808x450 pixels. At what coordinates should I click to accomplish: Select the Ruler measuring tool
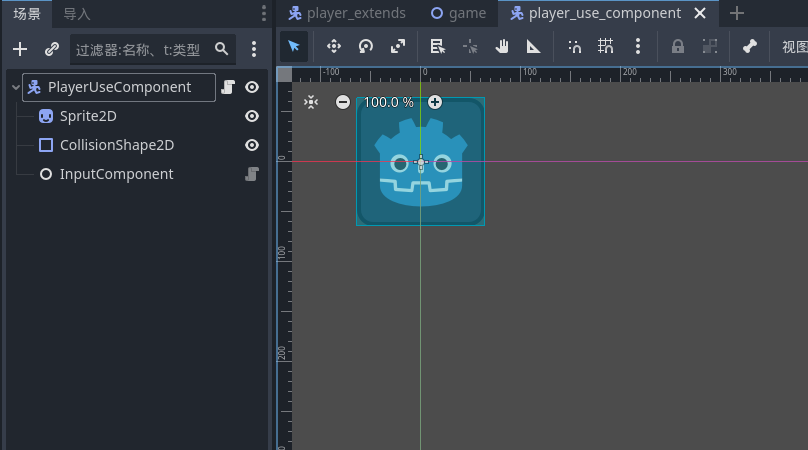coord(533,46)
